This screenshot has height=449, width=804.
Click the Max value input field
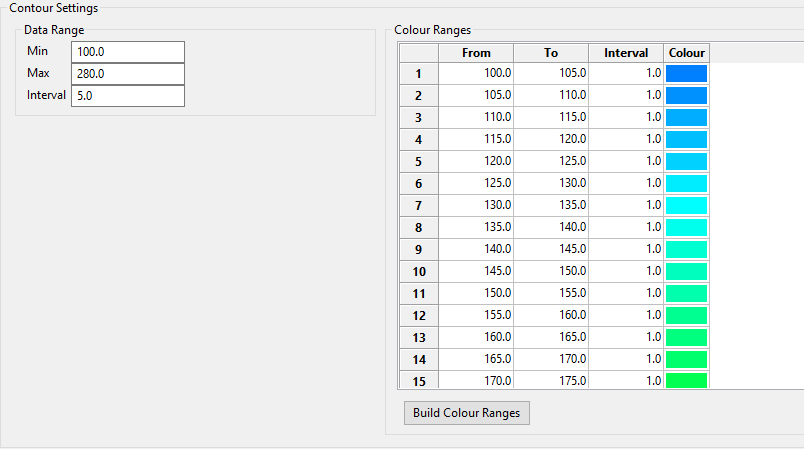128,74
